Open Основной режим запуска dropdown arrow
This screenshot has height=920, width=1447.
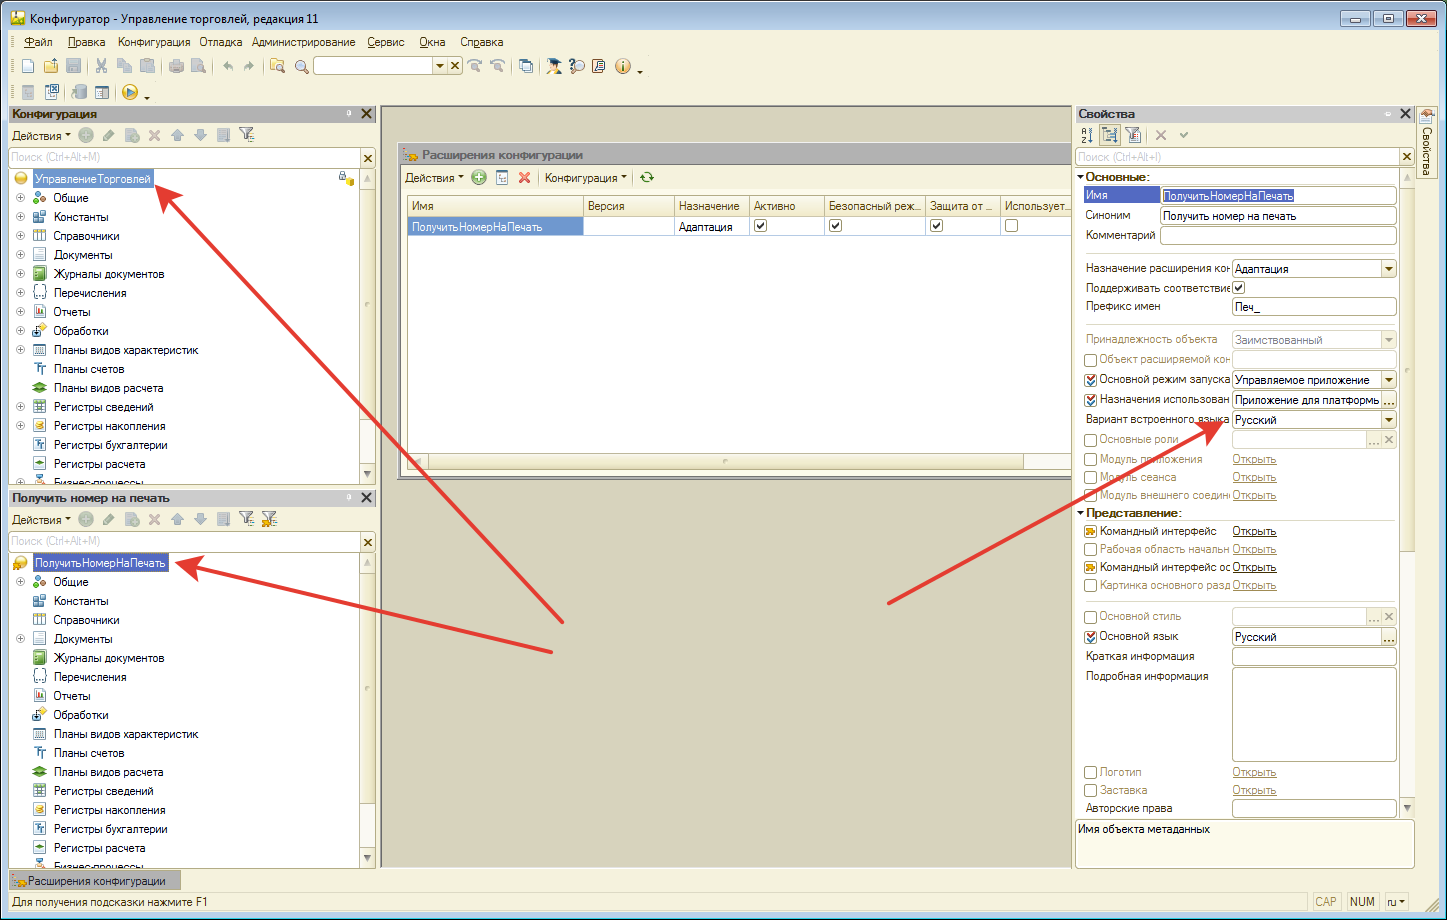click(1388, 380)
